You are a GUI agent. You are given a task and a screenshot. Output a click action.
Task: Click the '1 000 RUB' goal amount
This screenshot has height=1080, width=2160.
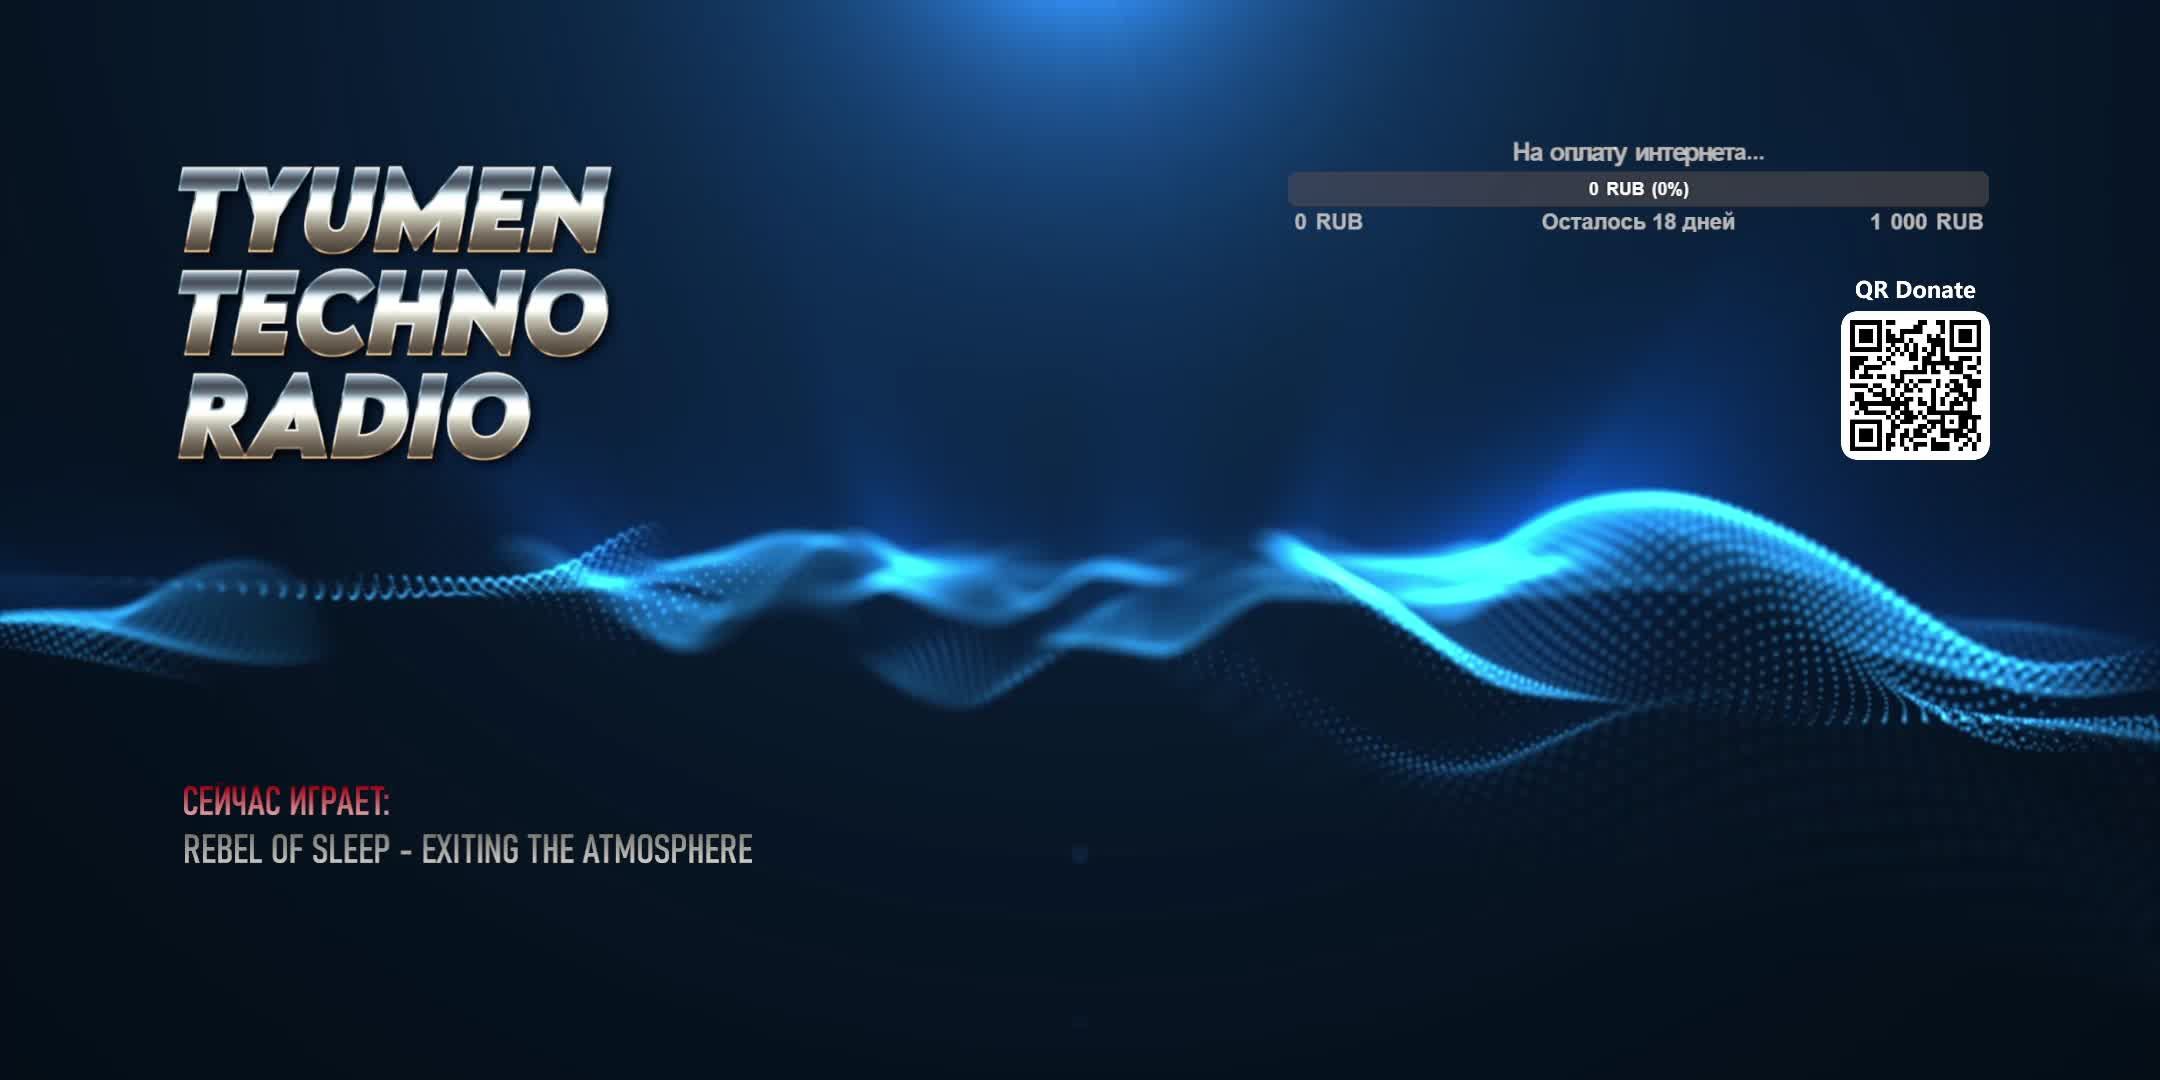pyautogui.click(x=1926, y=222)
